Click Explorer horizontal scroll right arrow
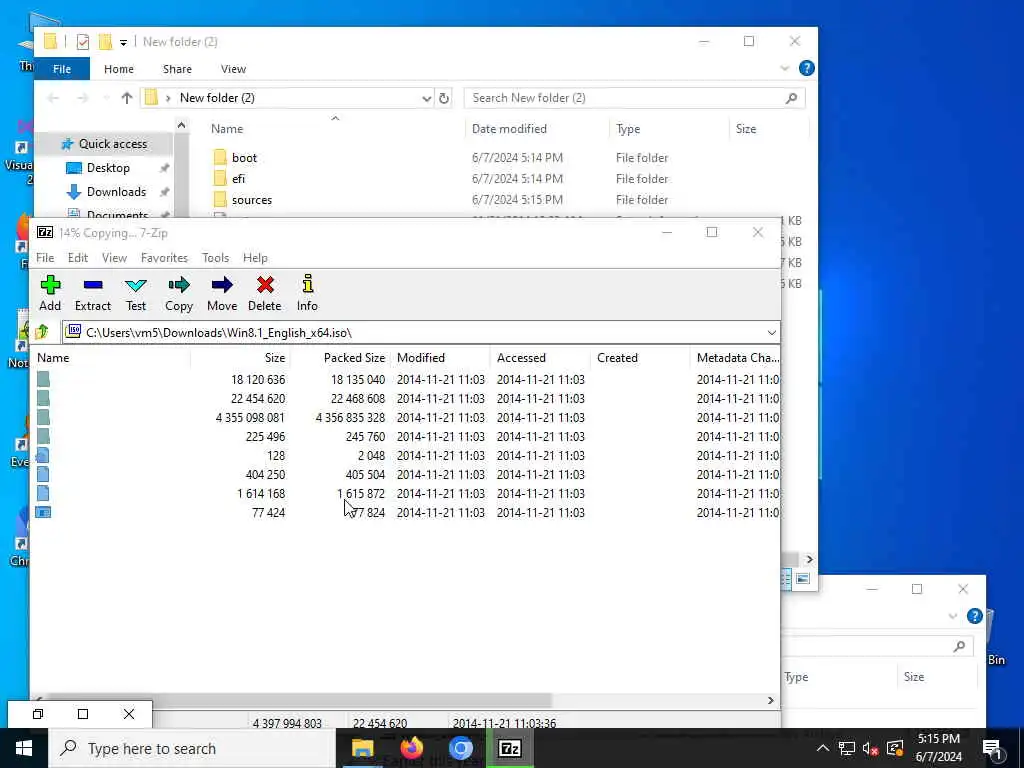The height and width of the screenshot is (768, 1024). (x=810, y=560)
